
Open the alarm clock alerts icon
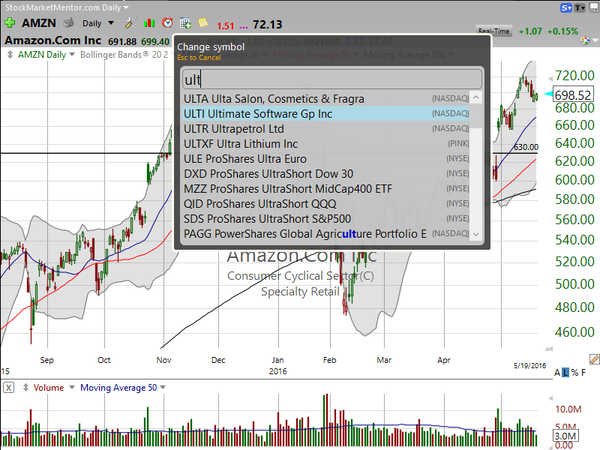pos(167,23)
